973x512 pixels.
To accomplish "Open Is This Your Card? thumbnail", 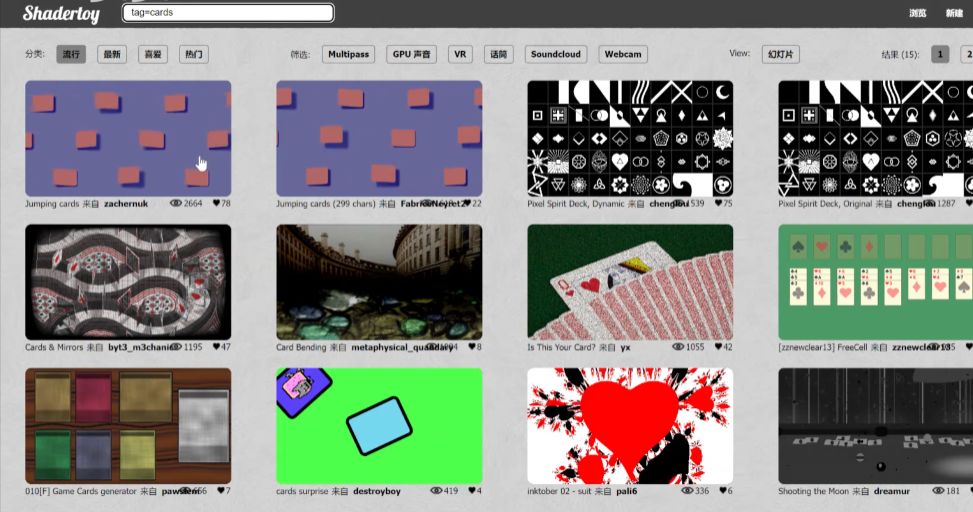I will (630, 282).
